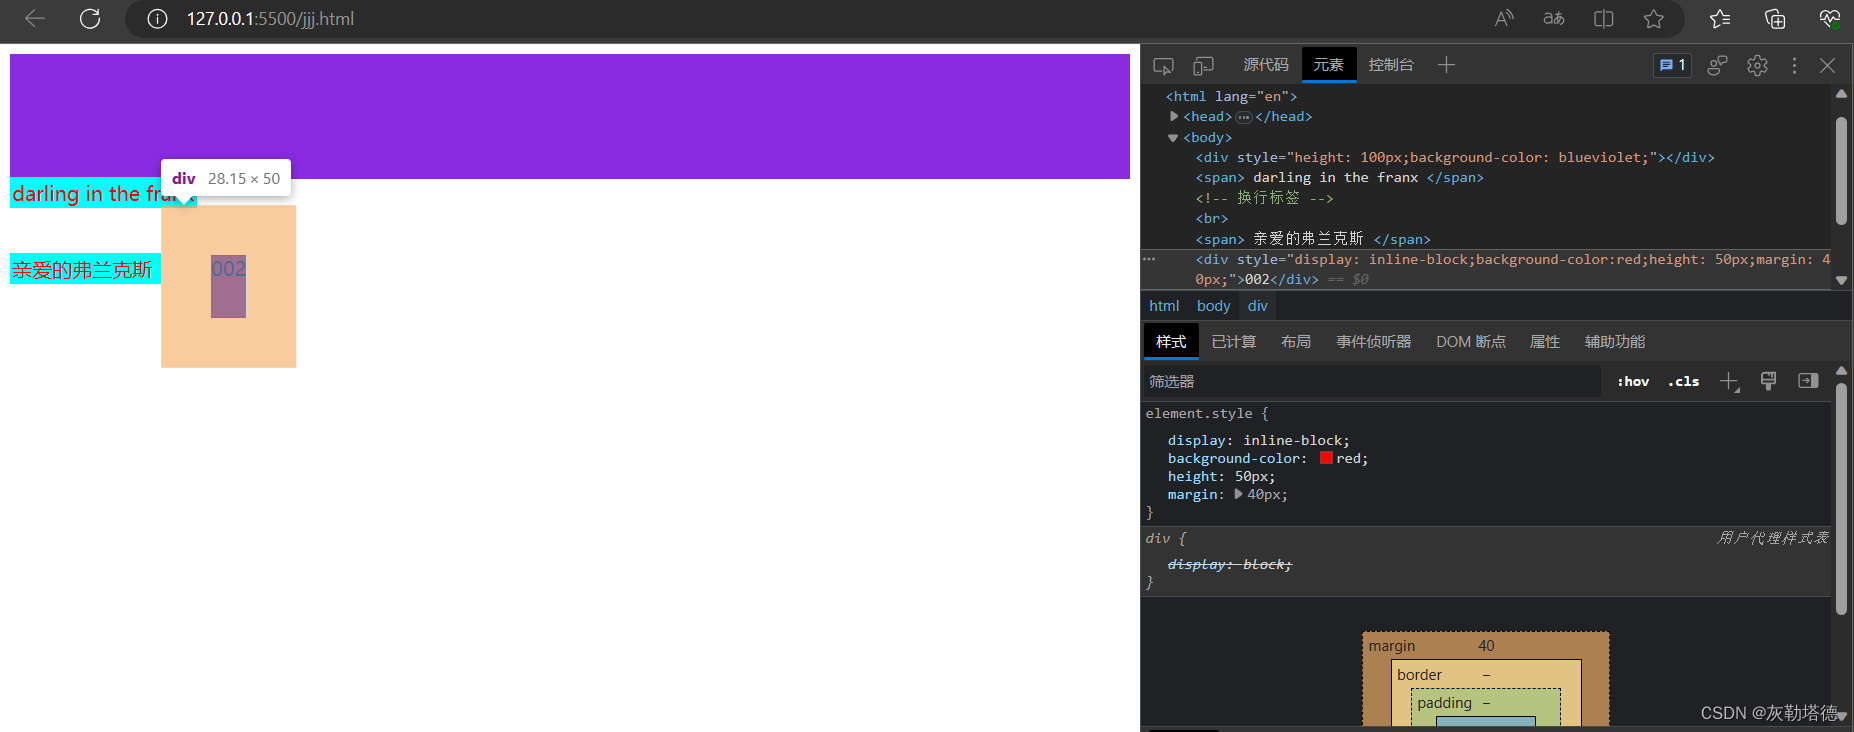This screenshot has width=1854, height=732.
Task: Switch to the 源代码 tab
Action: (1266, 65)
